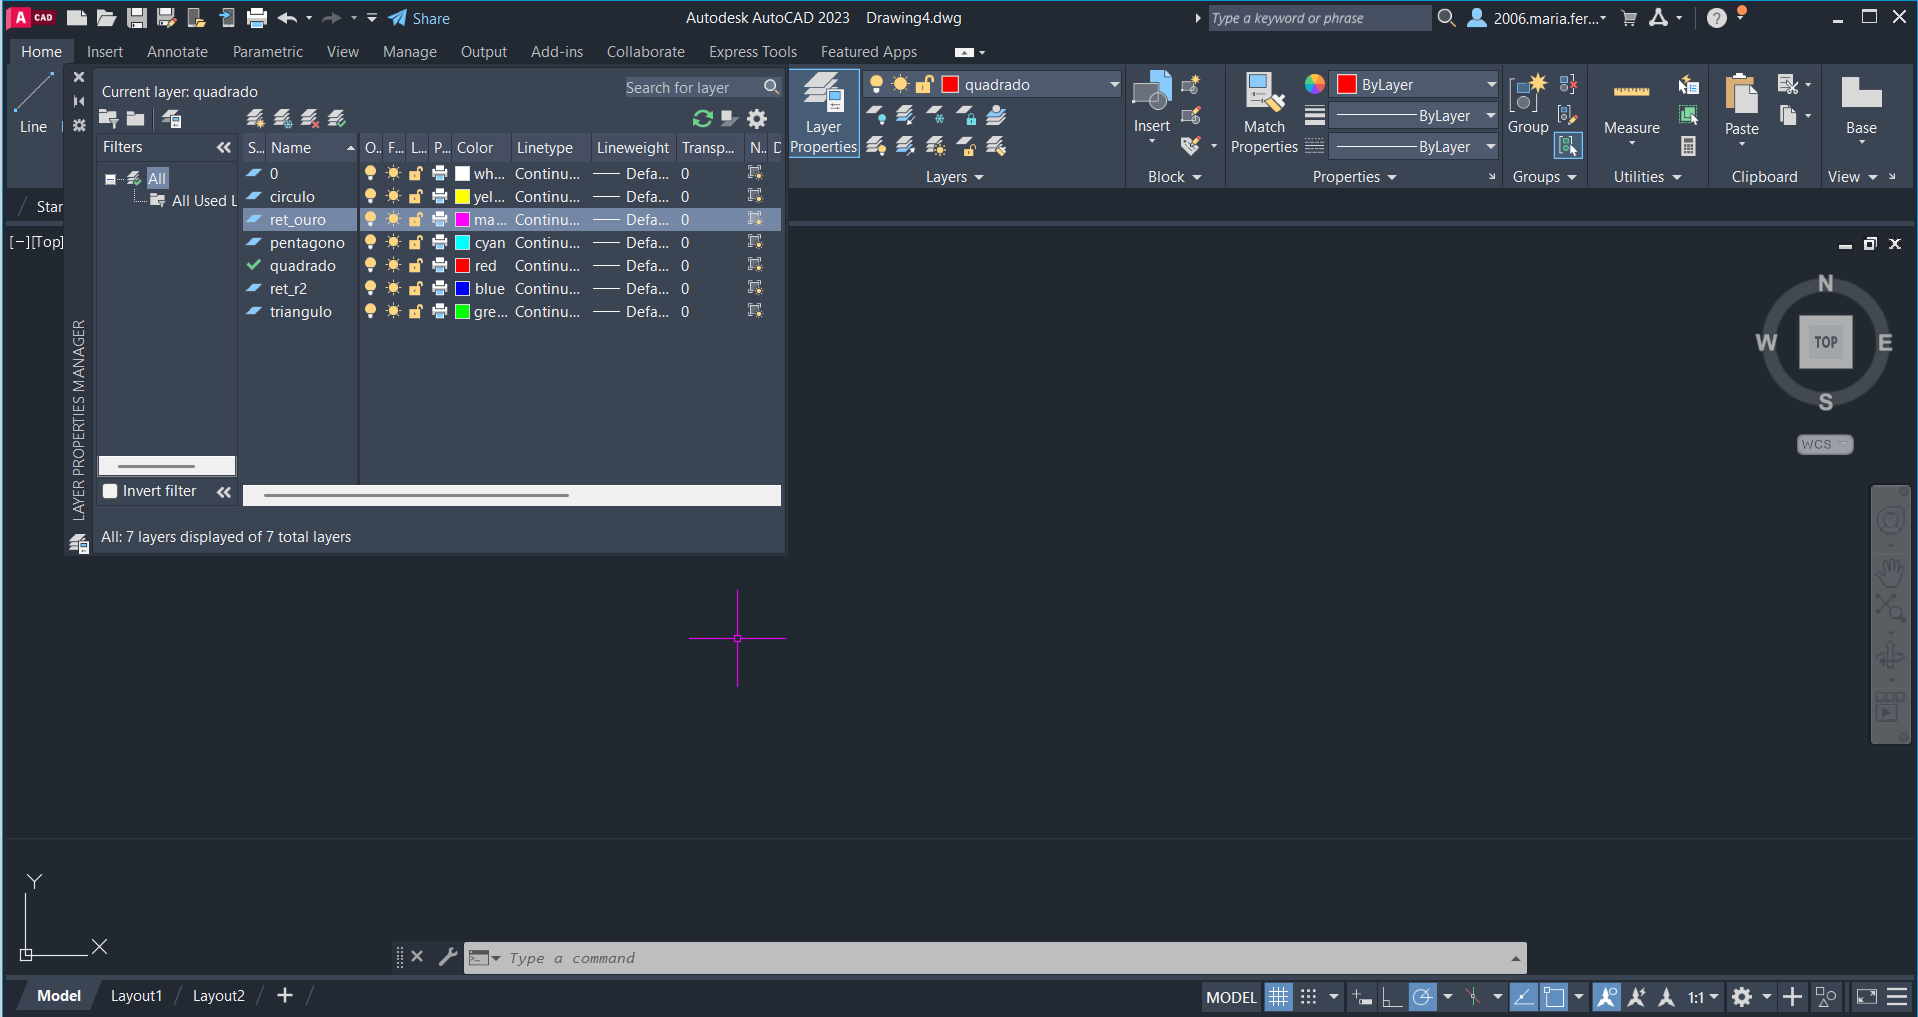Click the Share button
This screenshot has width=1918, height=1017.
[x=419, y=18]
